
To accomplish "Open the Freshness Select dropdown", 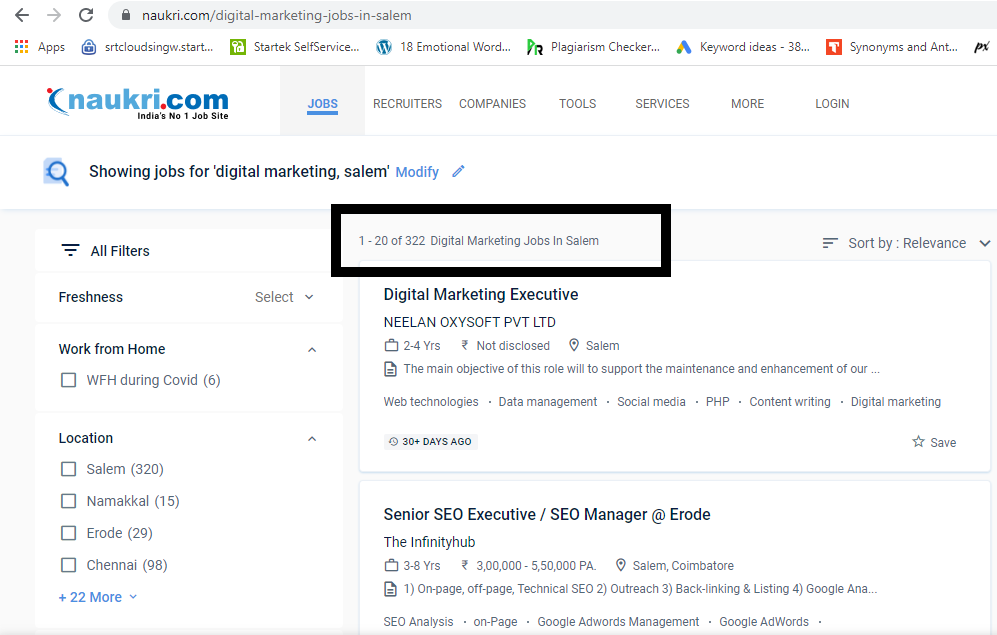I will pos(284,297).
